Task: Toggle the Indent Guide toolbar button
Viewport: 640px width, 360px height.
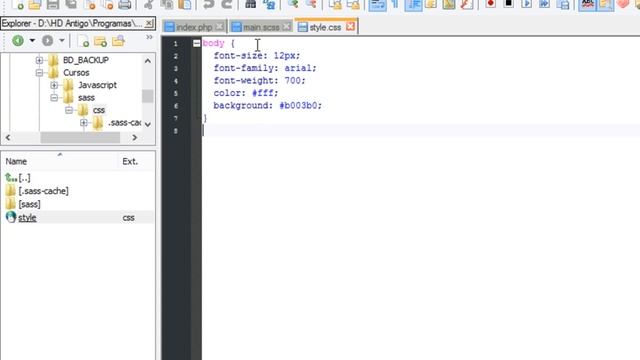Action: (413, 5)
